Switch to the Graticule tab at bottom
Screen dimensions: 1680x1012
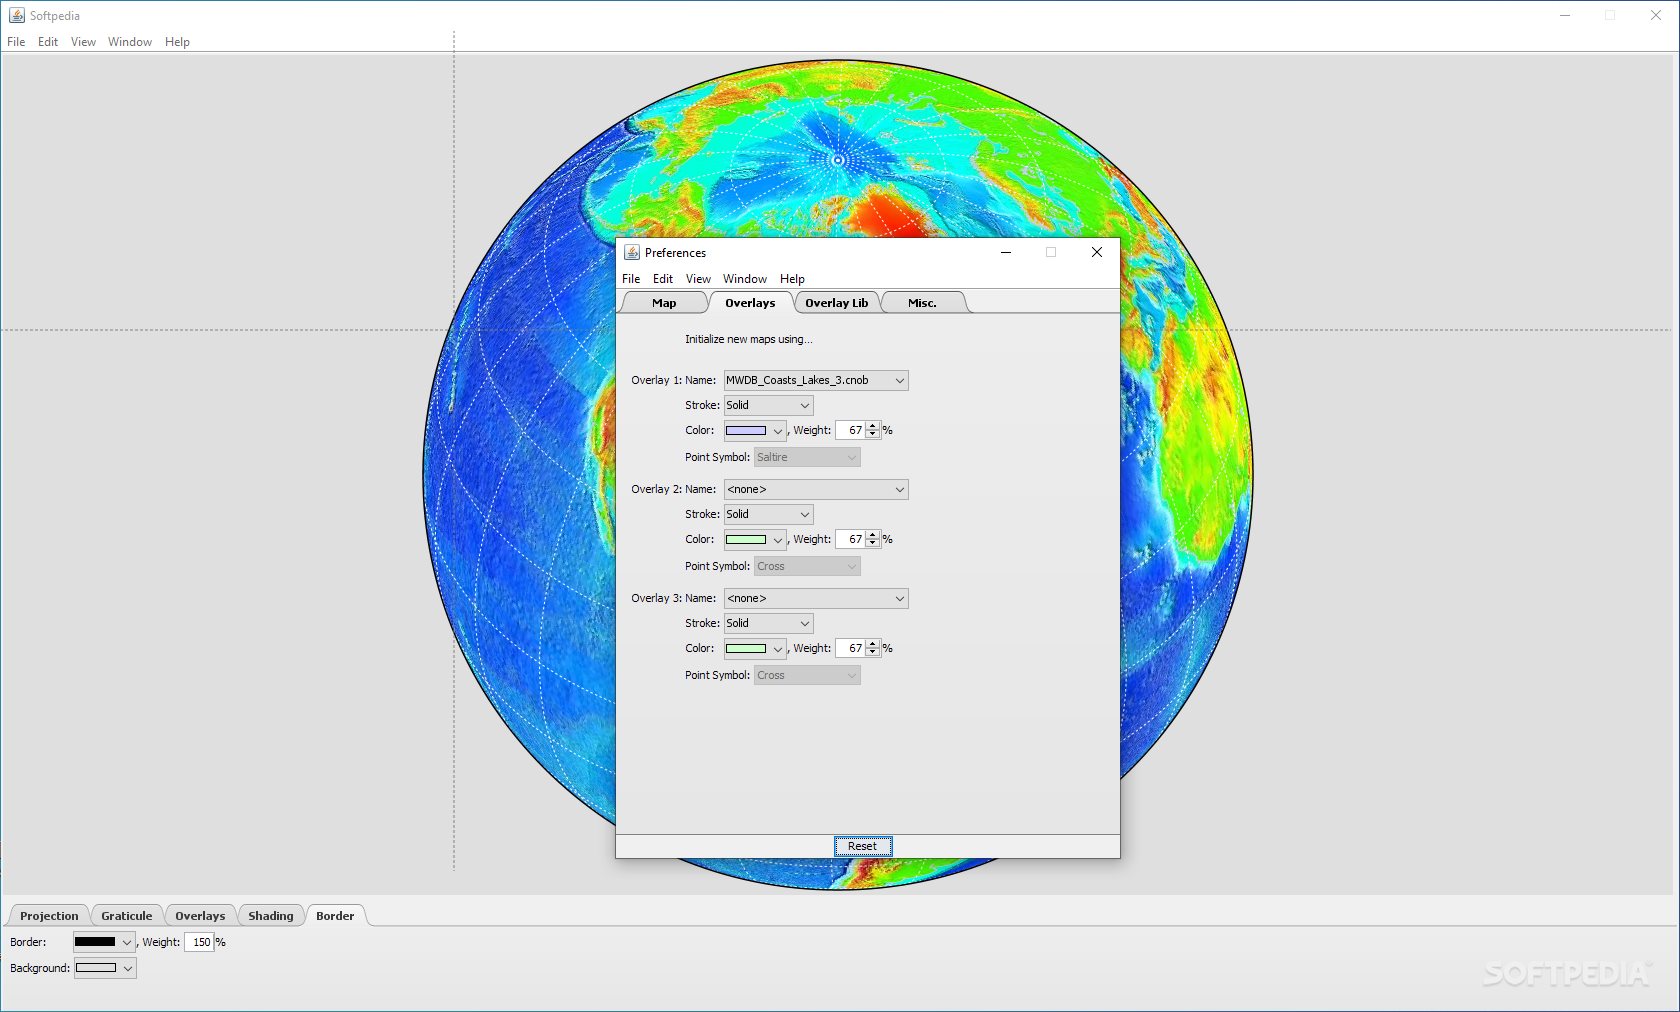click(x=127, y=916)
